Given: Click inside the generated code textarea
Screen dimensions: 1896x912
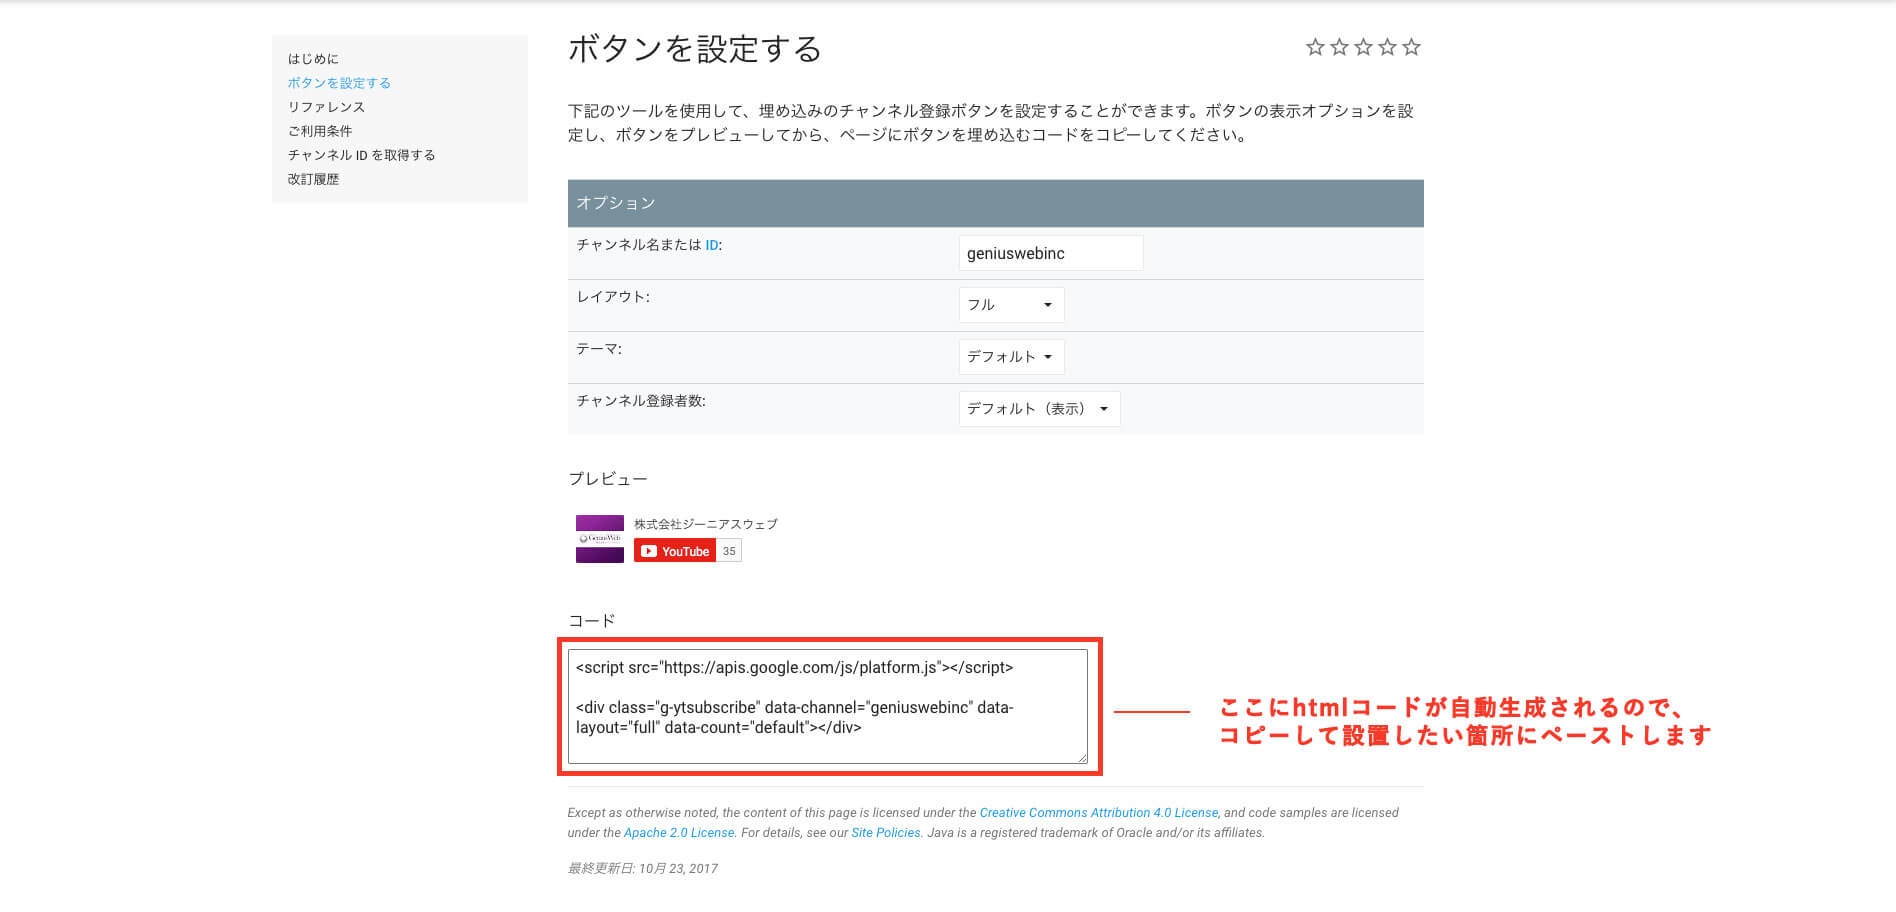Looking at the screenshot, I should [x=827, y=707].
